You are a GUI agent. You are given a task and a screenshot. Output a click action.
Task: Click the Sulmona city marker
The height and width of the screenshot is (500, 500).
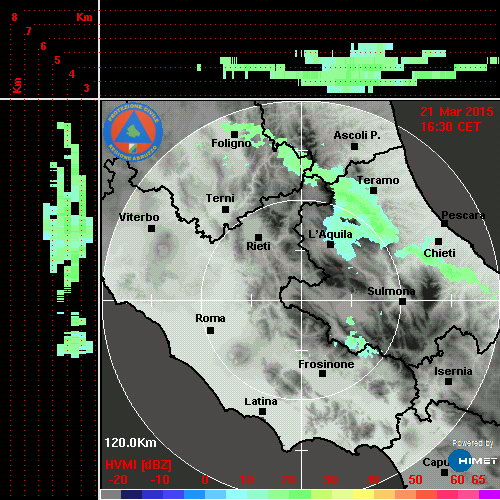click(402, 301)
